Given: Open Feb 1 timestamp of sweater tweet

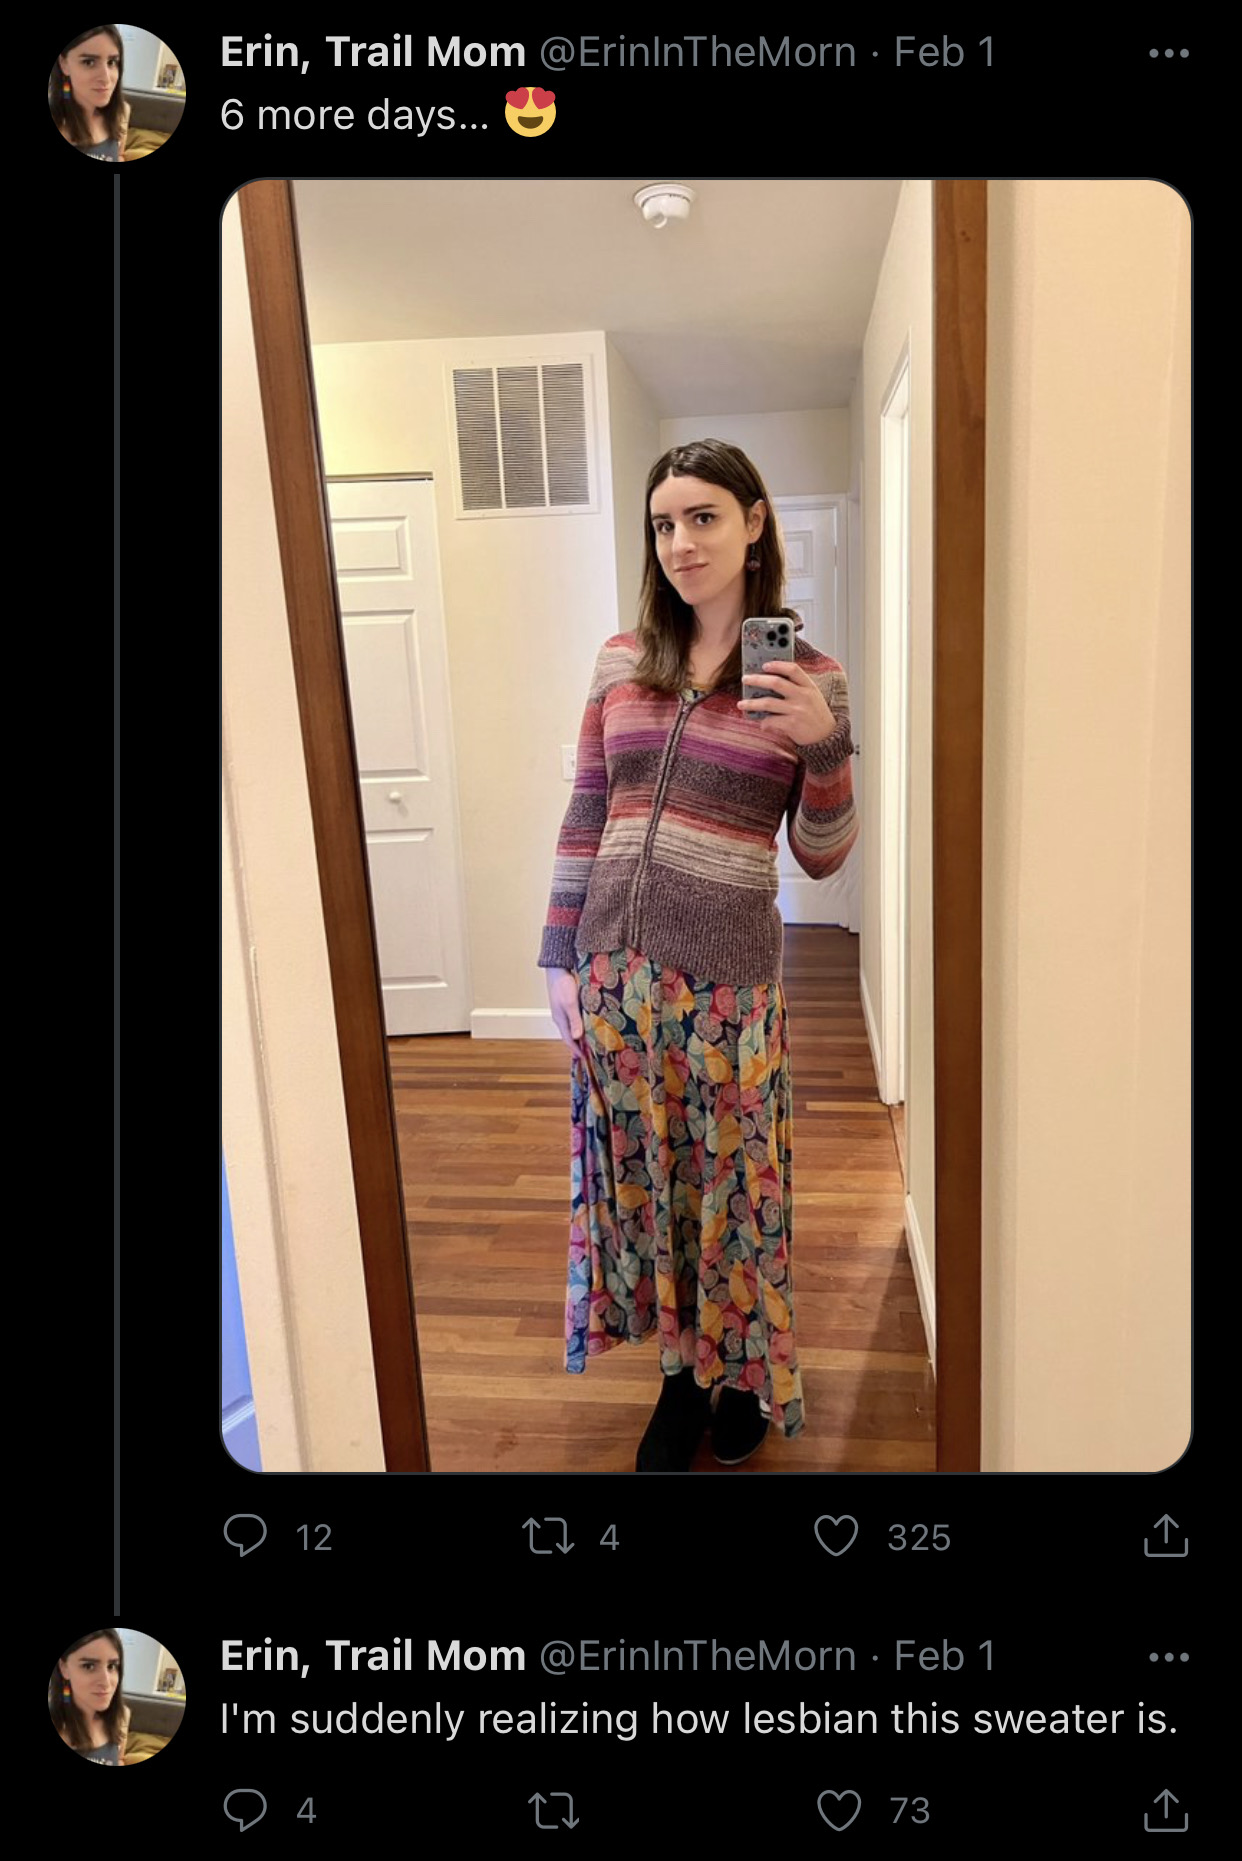Looking at the screenshot, I should click(945, 1657).
